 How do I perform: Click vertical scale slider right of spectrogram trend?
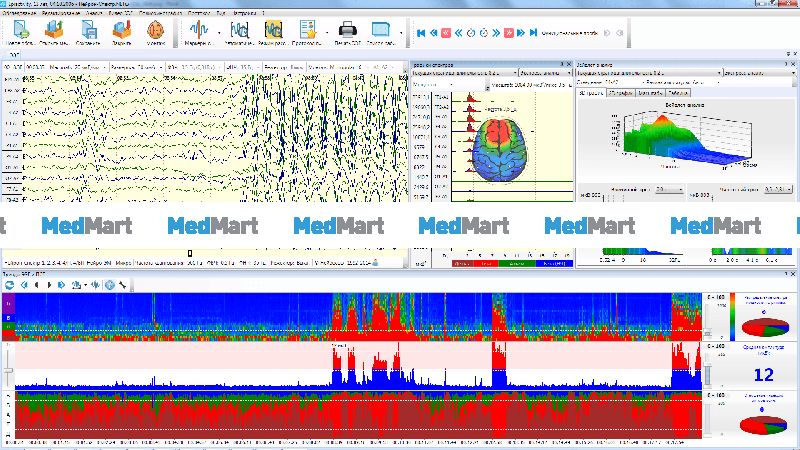[708, 320]
